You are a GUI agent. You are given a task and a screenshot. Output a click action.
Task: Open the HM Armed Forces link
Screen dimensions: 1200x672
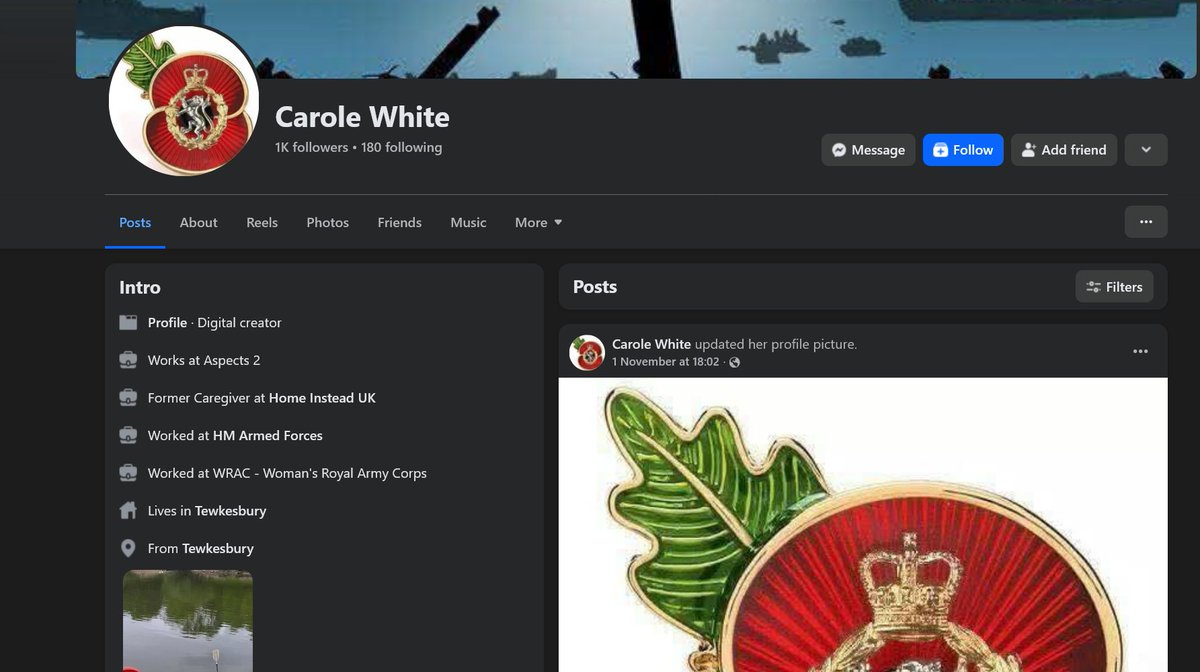pyautogui.click(x=268, y=436)
